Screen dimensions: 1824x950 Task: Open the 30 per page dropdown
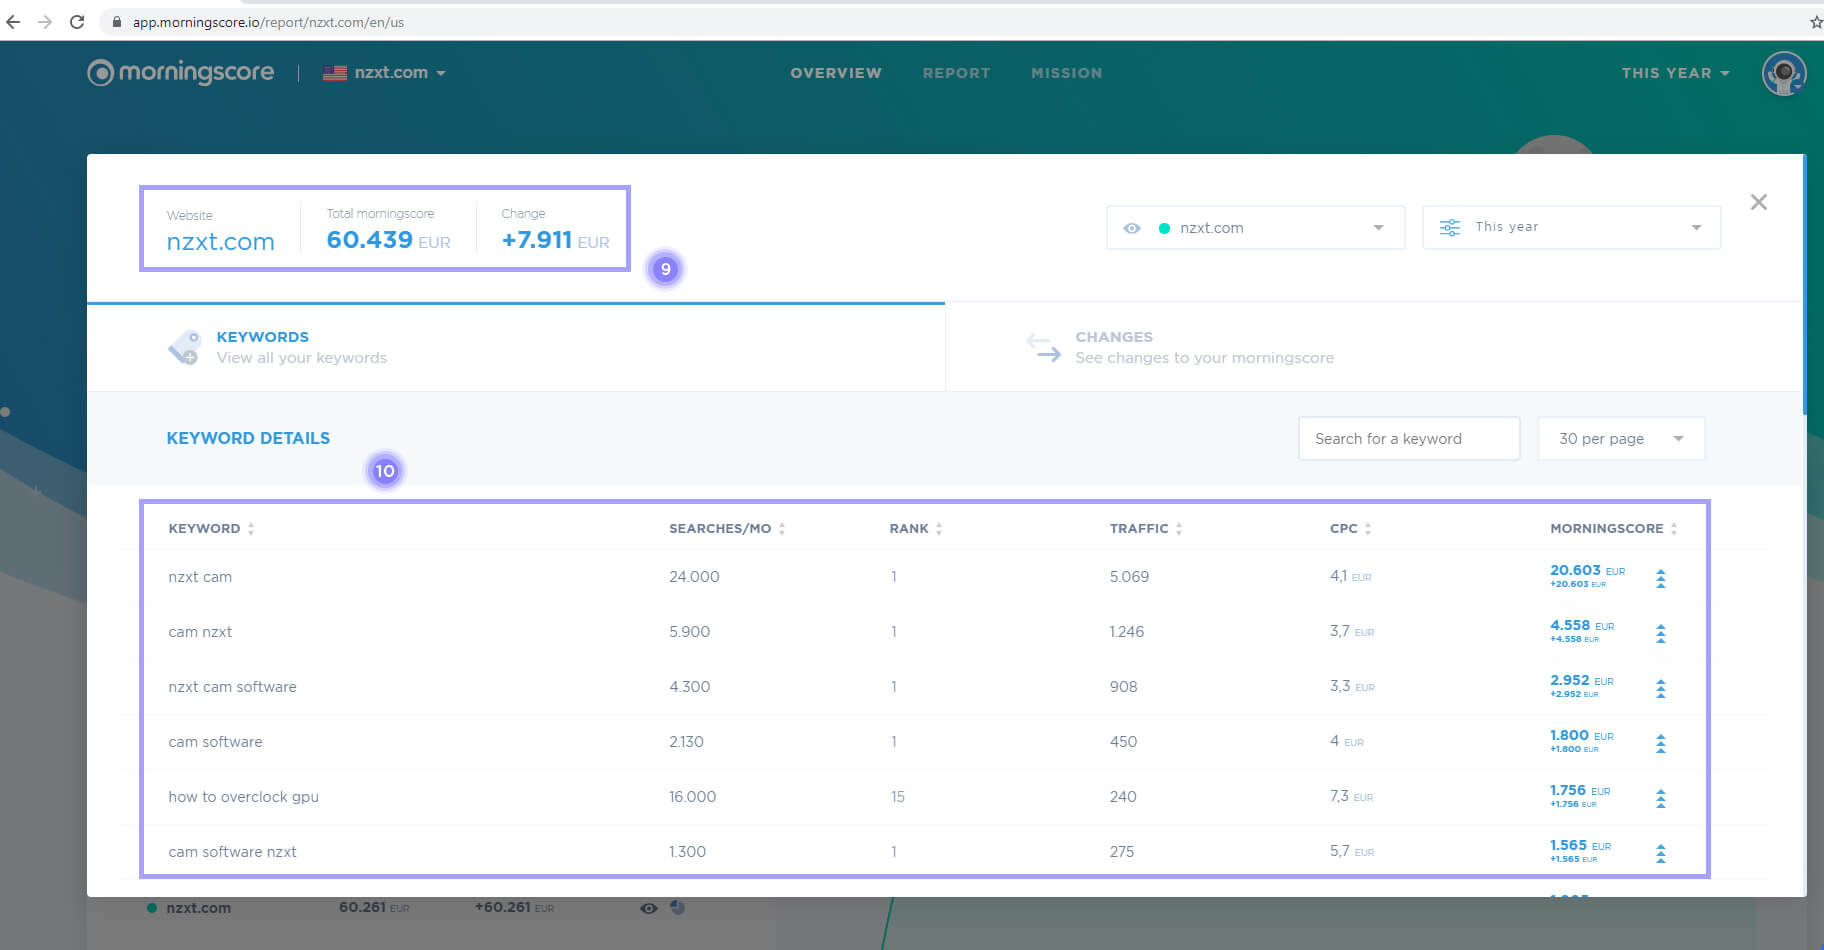tap(1621, 438)
